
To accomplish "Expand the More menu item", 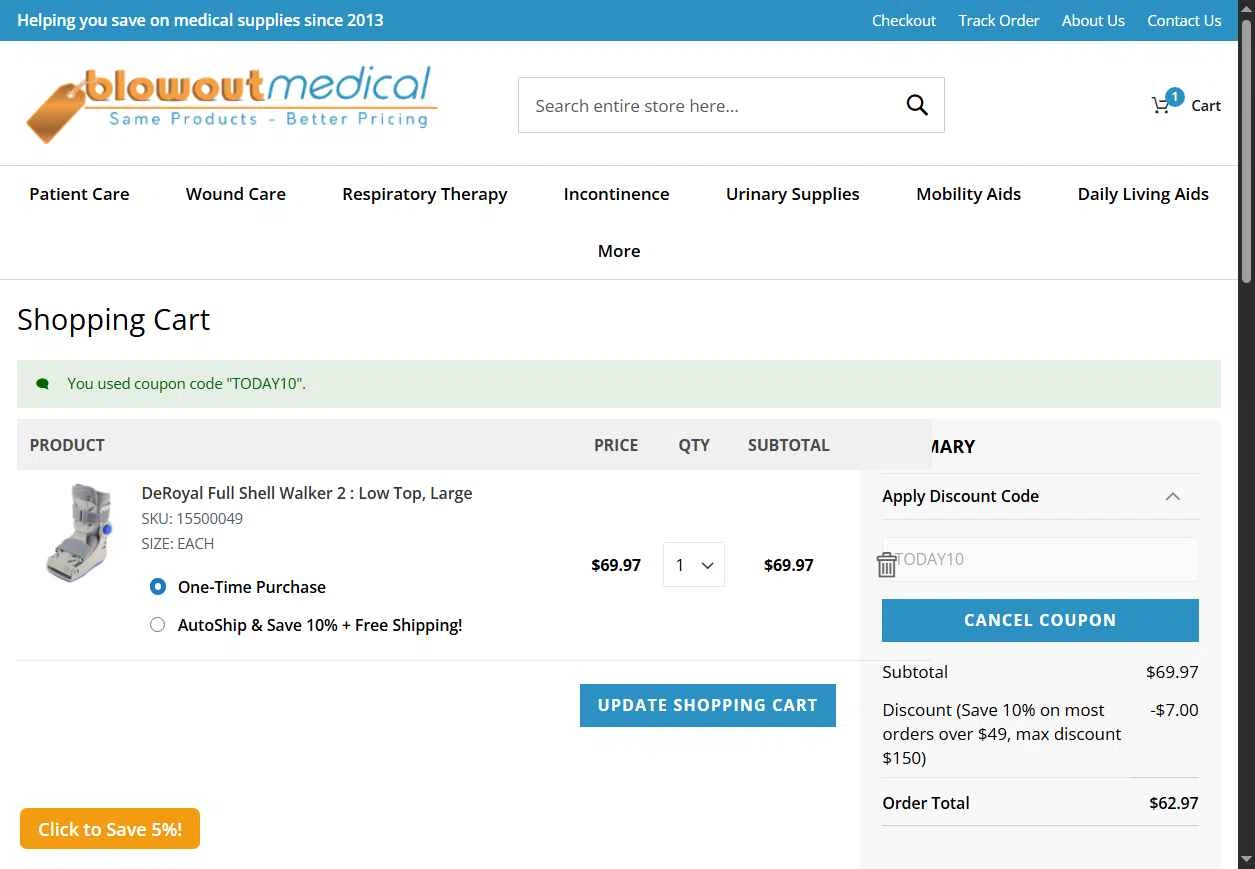I will click(619, 251).
